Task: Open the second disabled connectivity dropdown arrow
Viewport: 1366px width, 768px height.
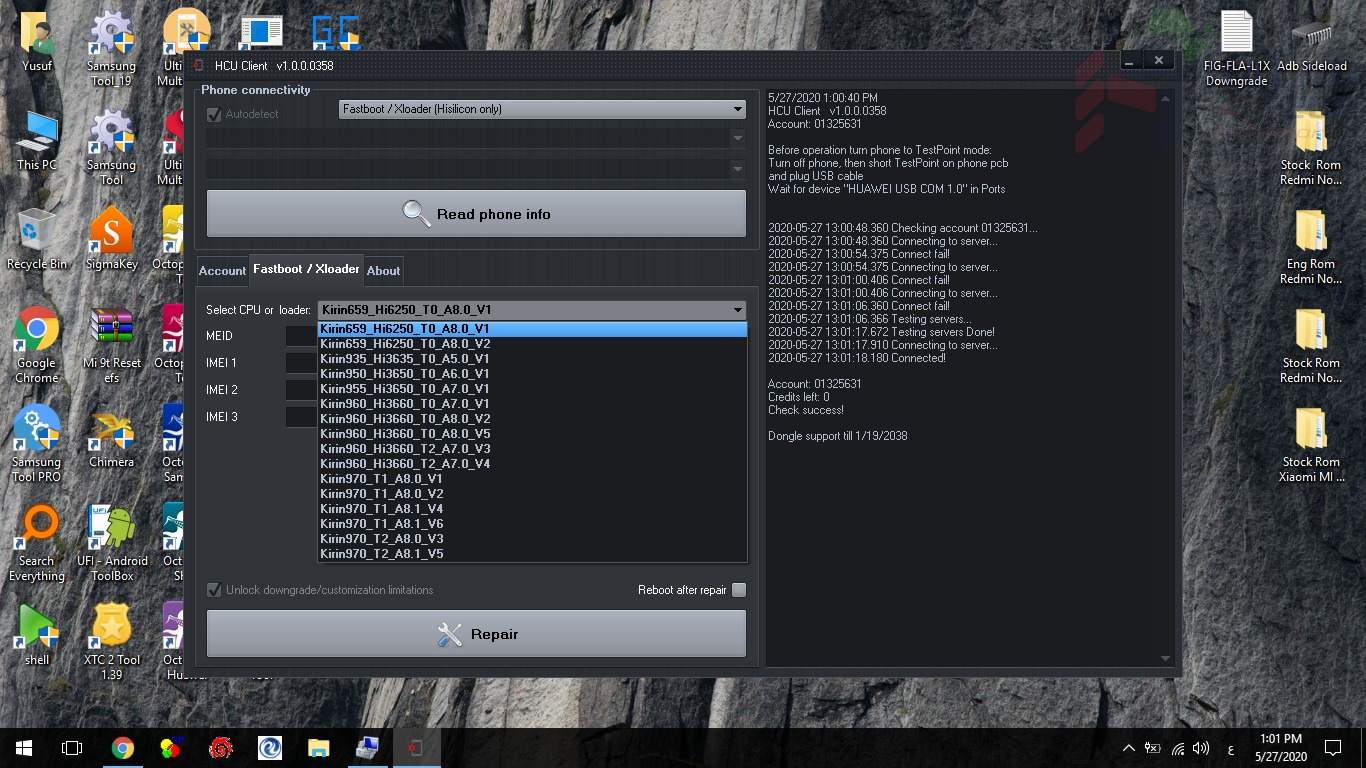Action: coord(738,138)
